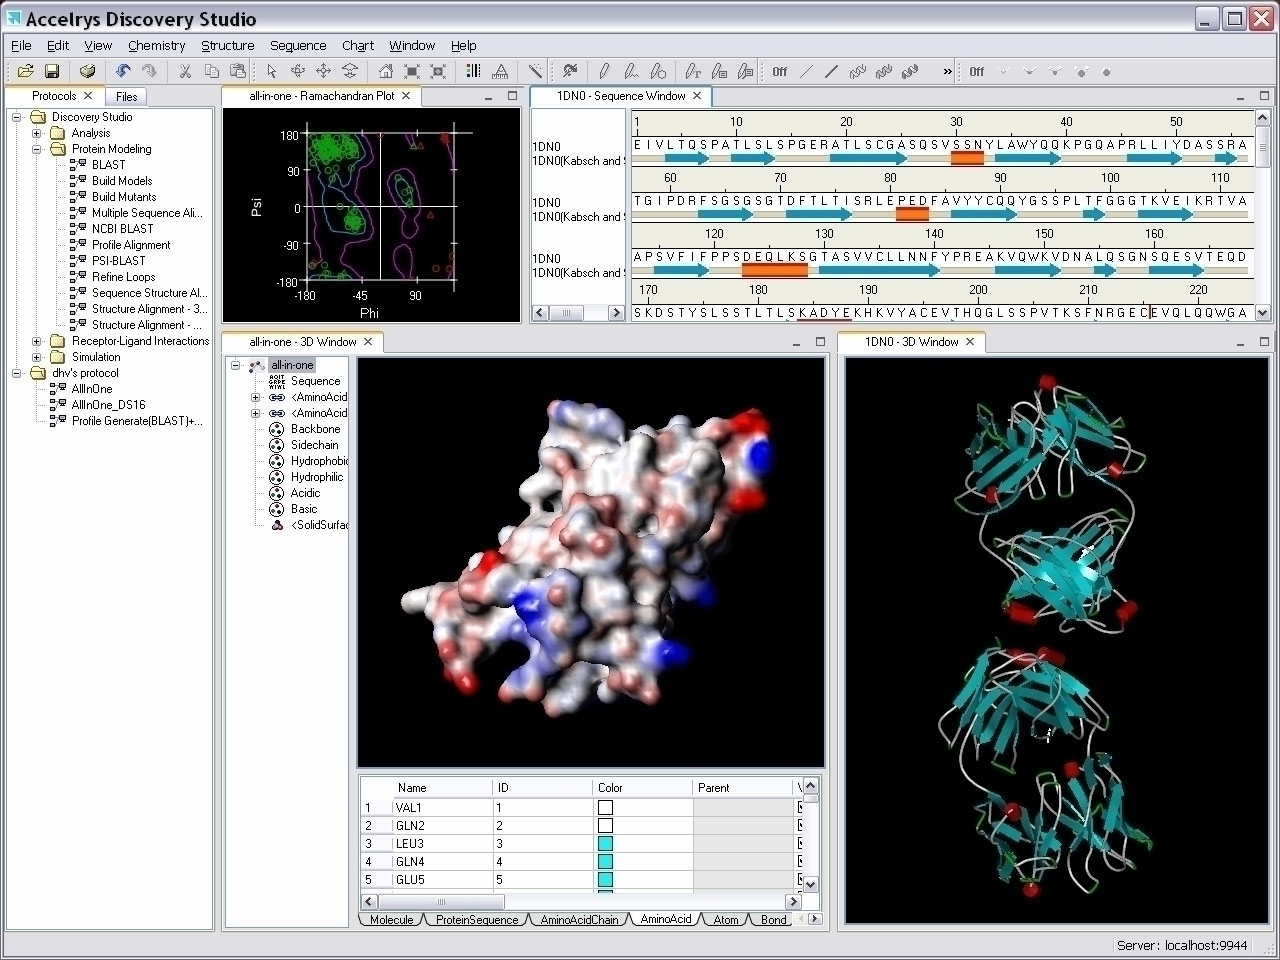Image resolution: width=1280 pixels, height=960 pixels.
Task: Select Hydrophilic group in hierarchy tree
Action: point(316,477)
